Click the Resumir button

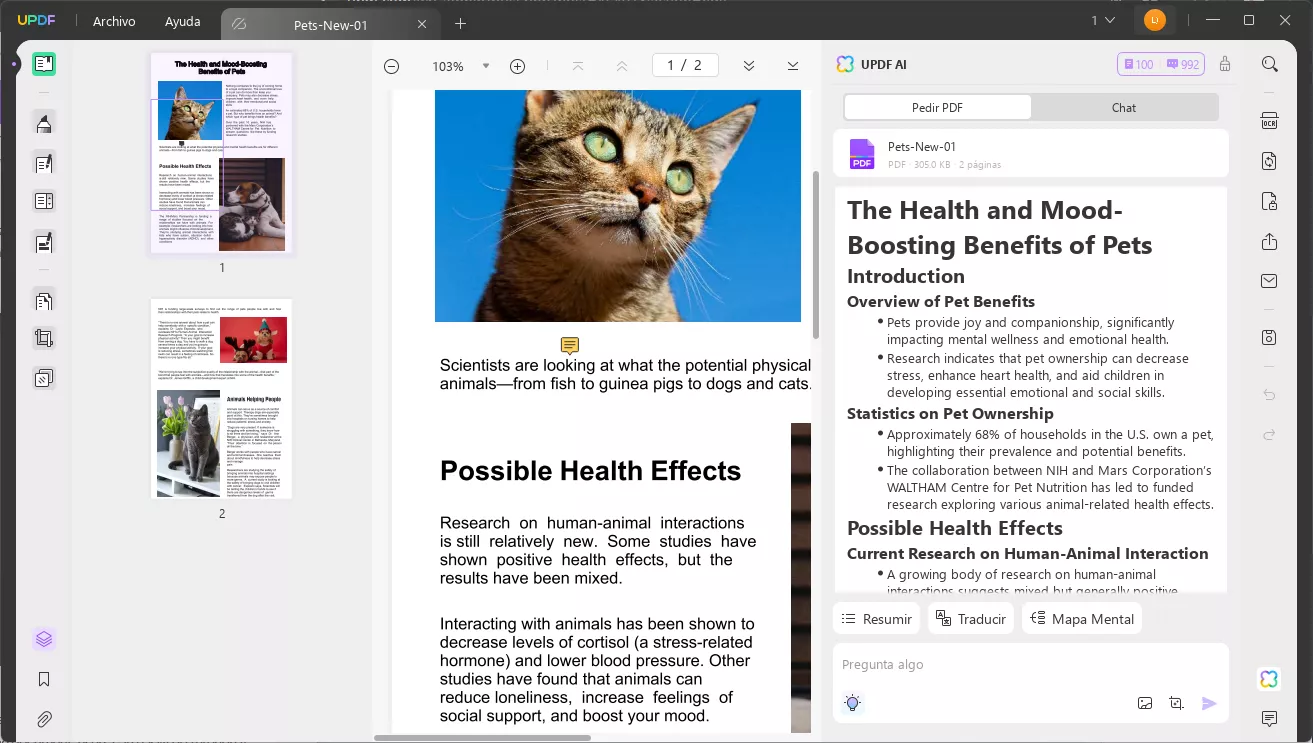877,619
